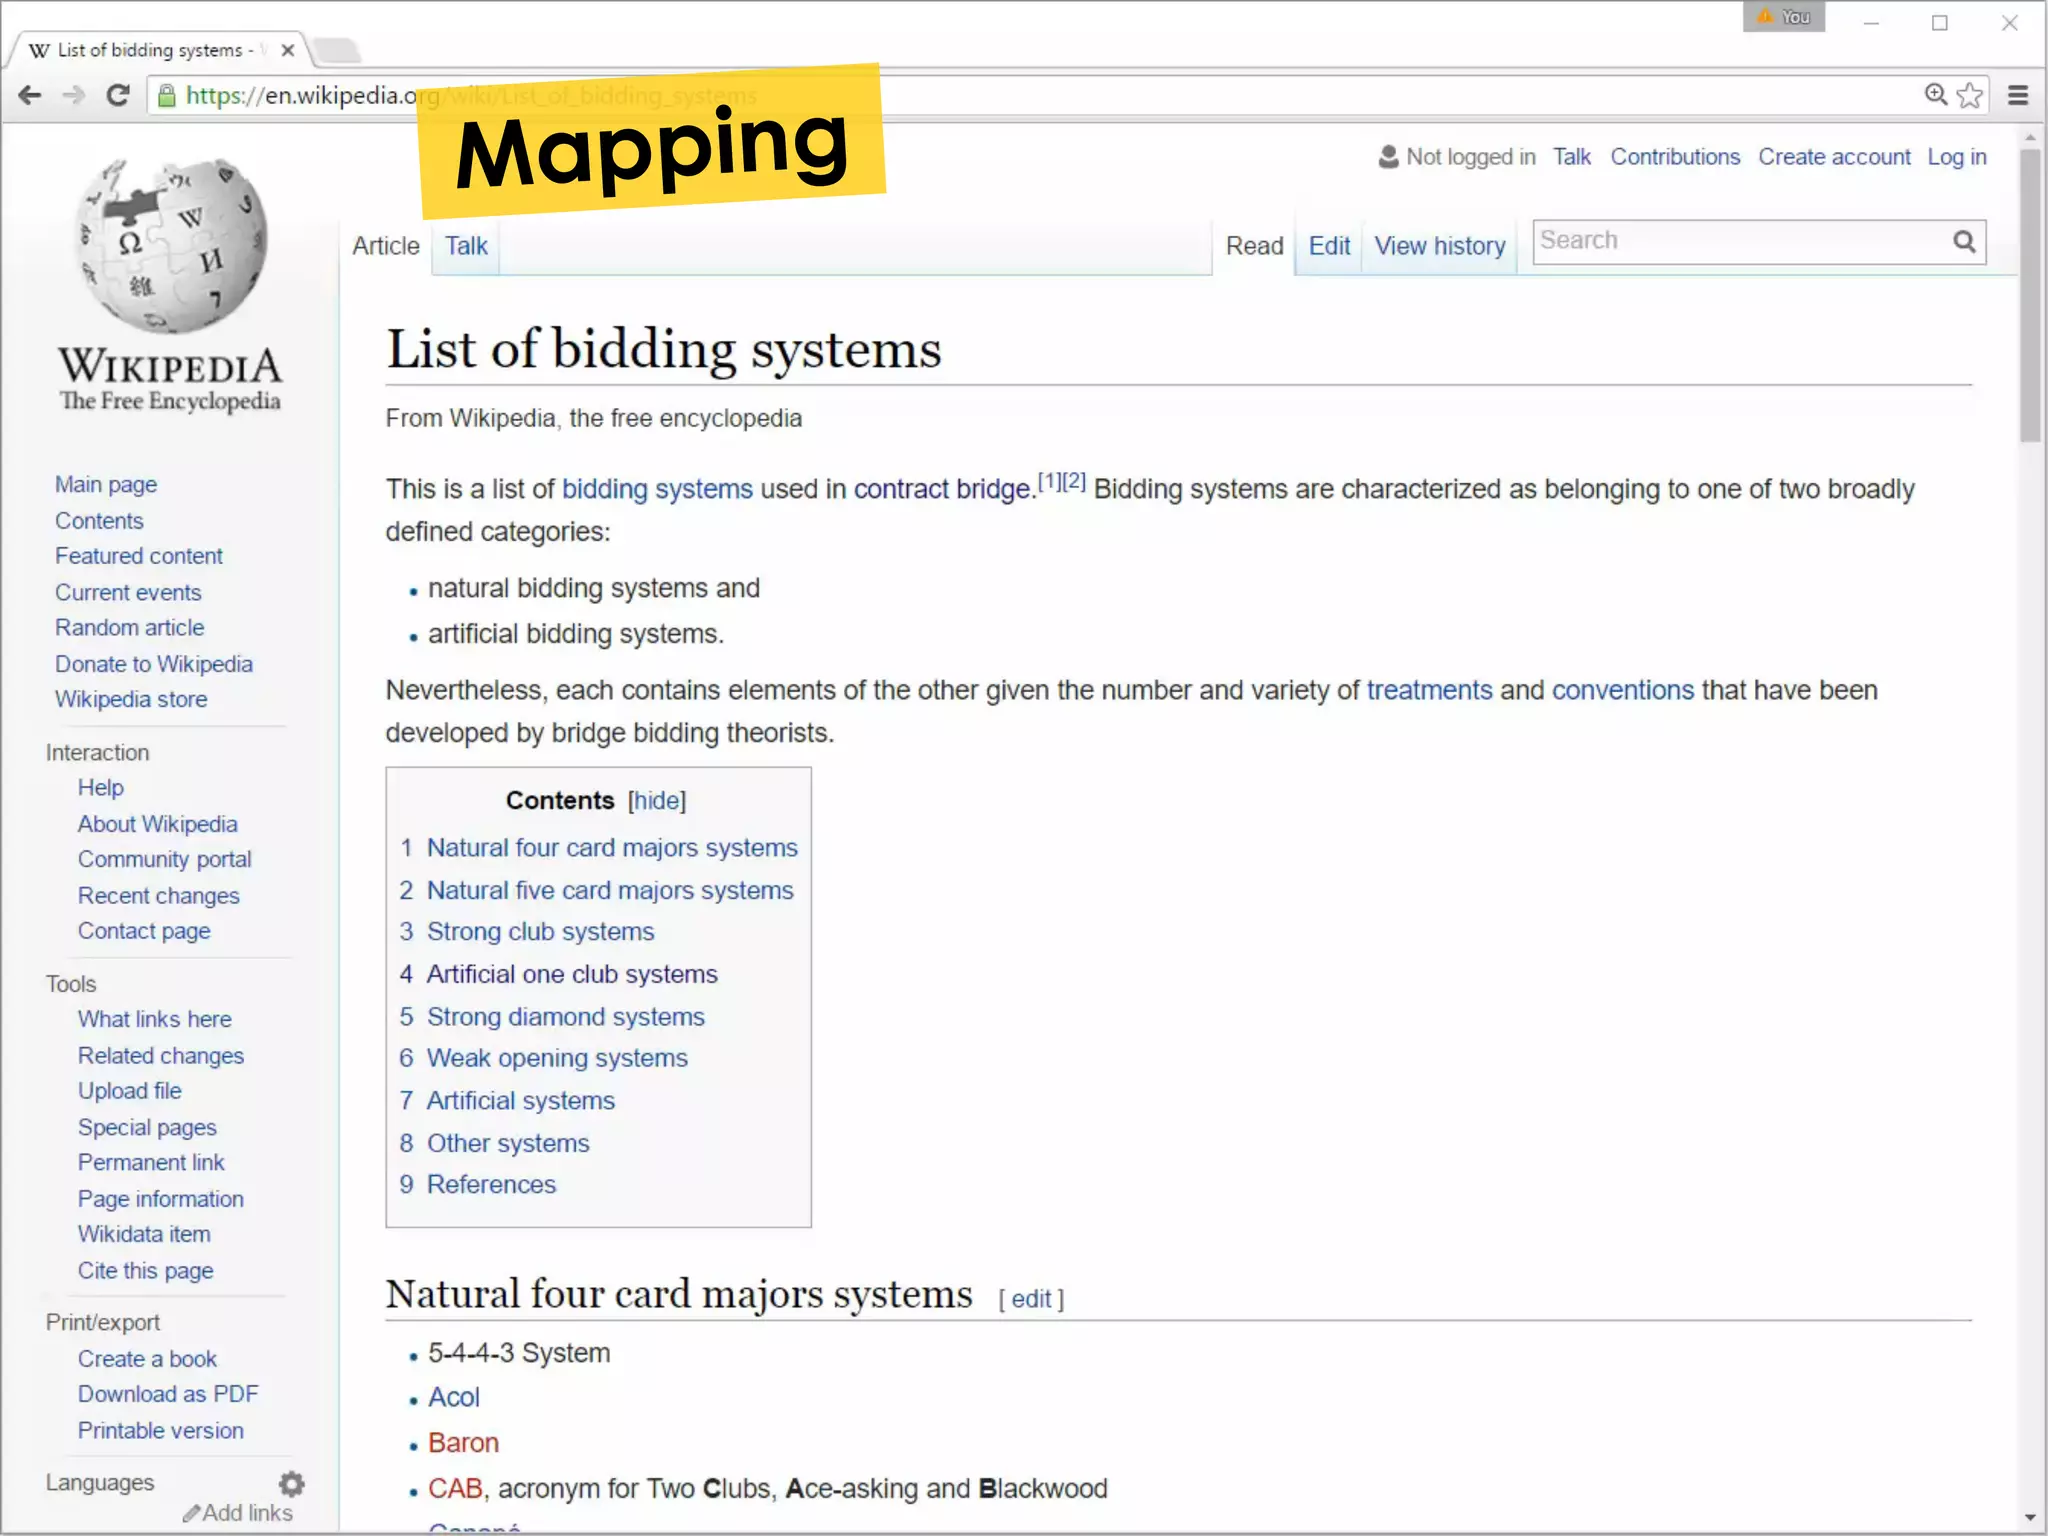The height and width of the screenshot is (1536, 2048).
Task: Open About Wikipedia
Action: [x=158, y=824]
